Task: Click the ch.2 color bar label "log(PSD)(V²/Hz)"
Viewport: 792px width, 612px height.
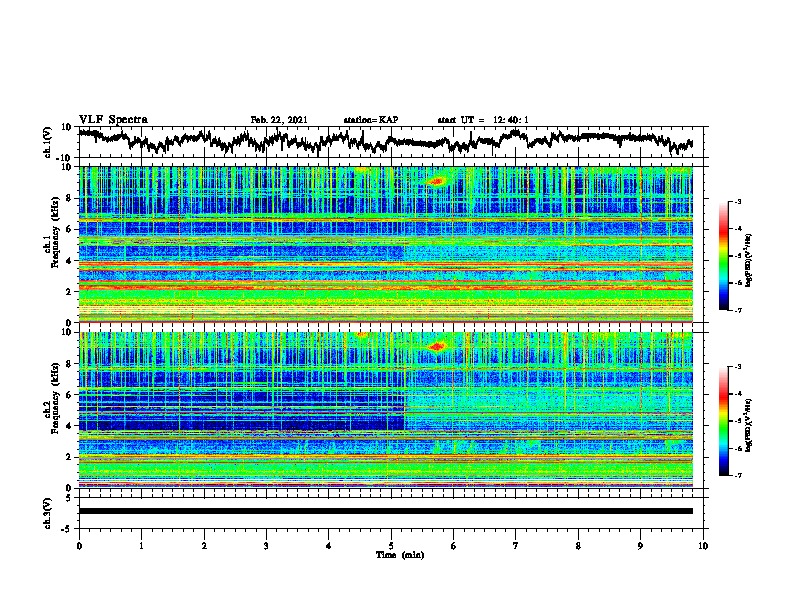Action: coord(748,425)
